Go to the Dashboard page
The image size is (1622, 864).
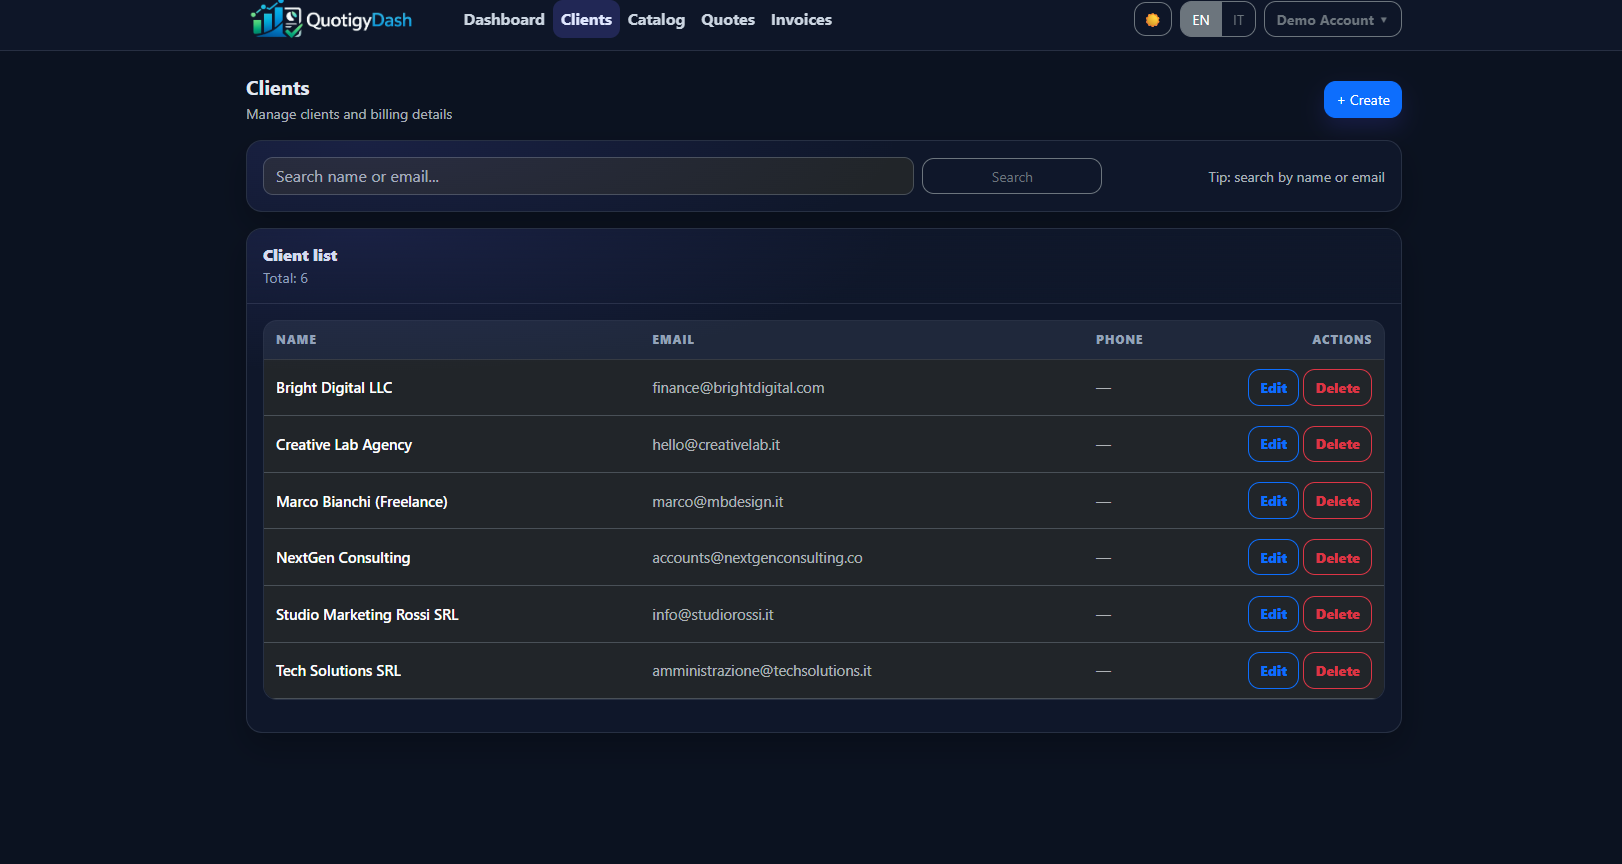504,19
